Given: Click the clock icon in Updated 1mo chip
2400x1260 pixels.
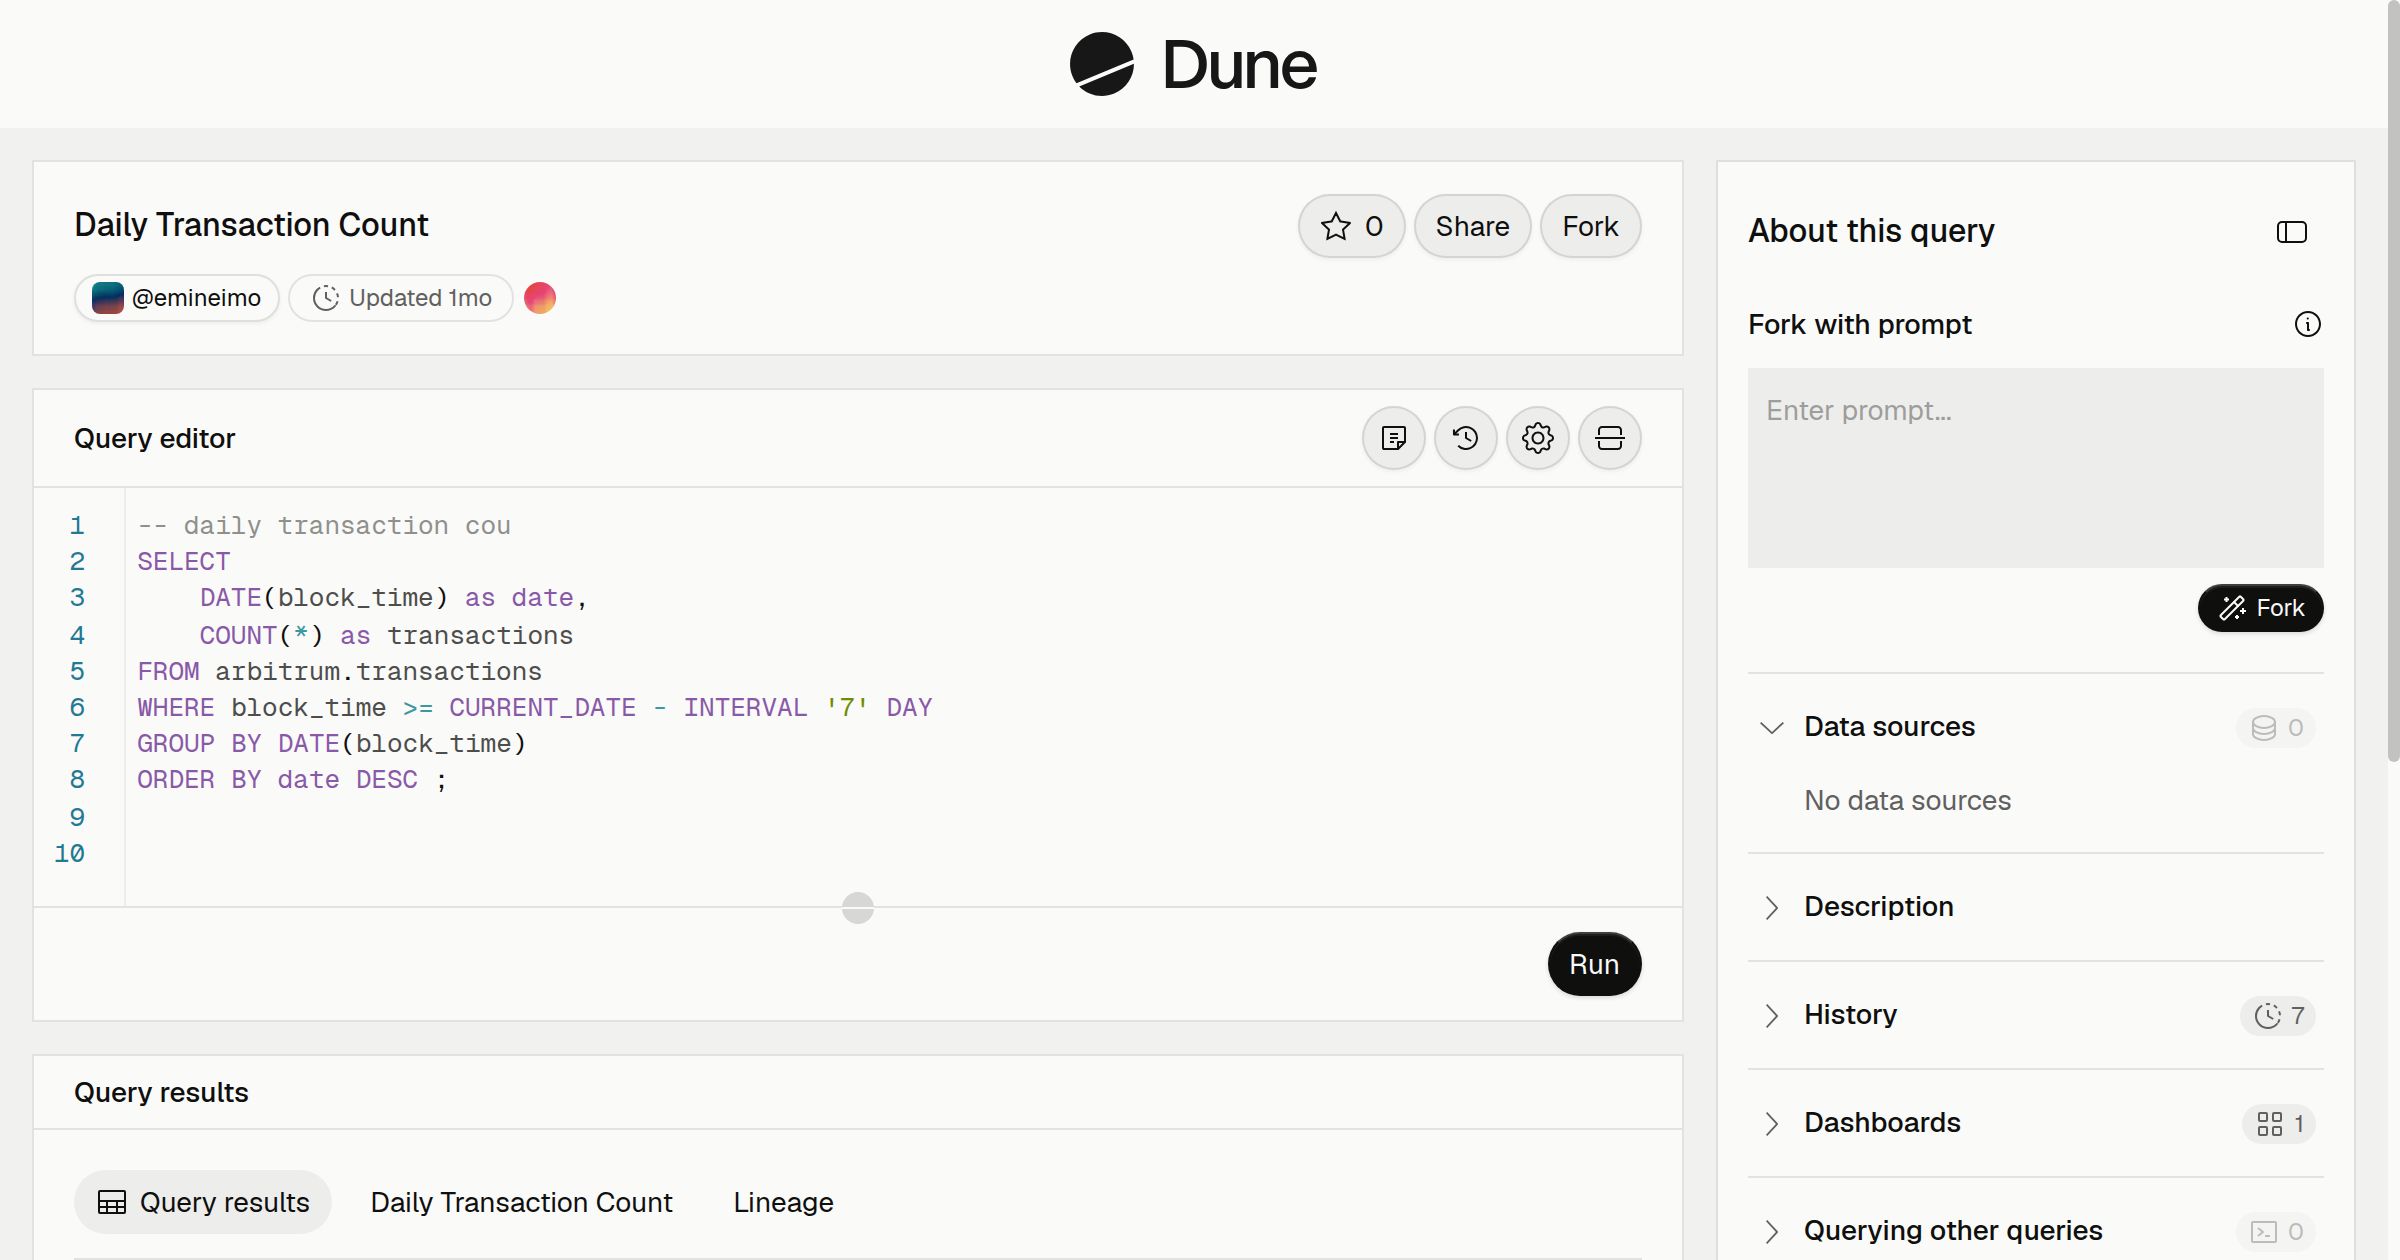Looking at the screenshot, I should click(x=326, y=298).
